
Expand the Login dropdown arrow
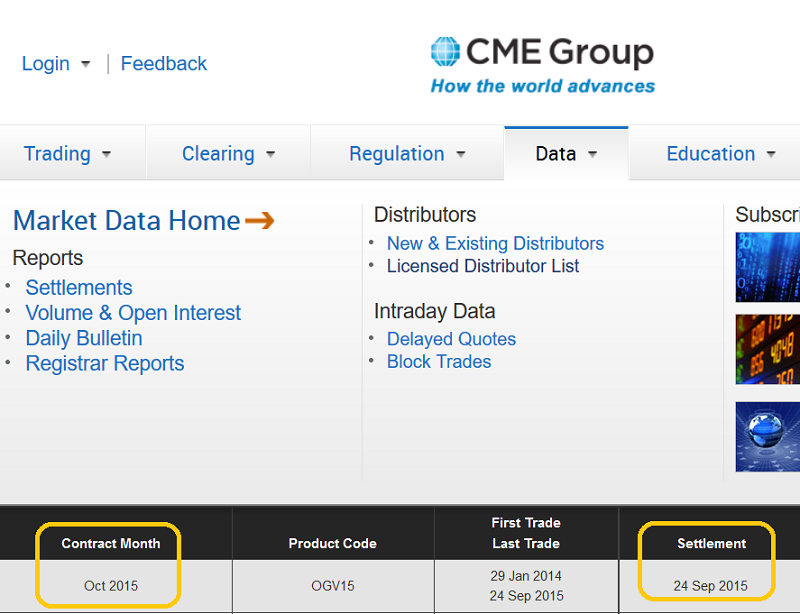coord(85,64)
